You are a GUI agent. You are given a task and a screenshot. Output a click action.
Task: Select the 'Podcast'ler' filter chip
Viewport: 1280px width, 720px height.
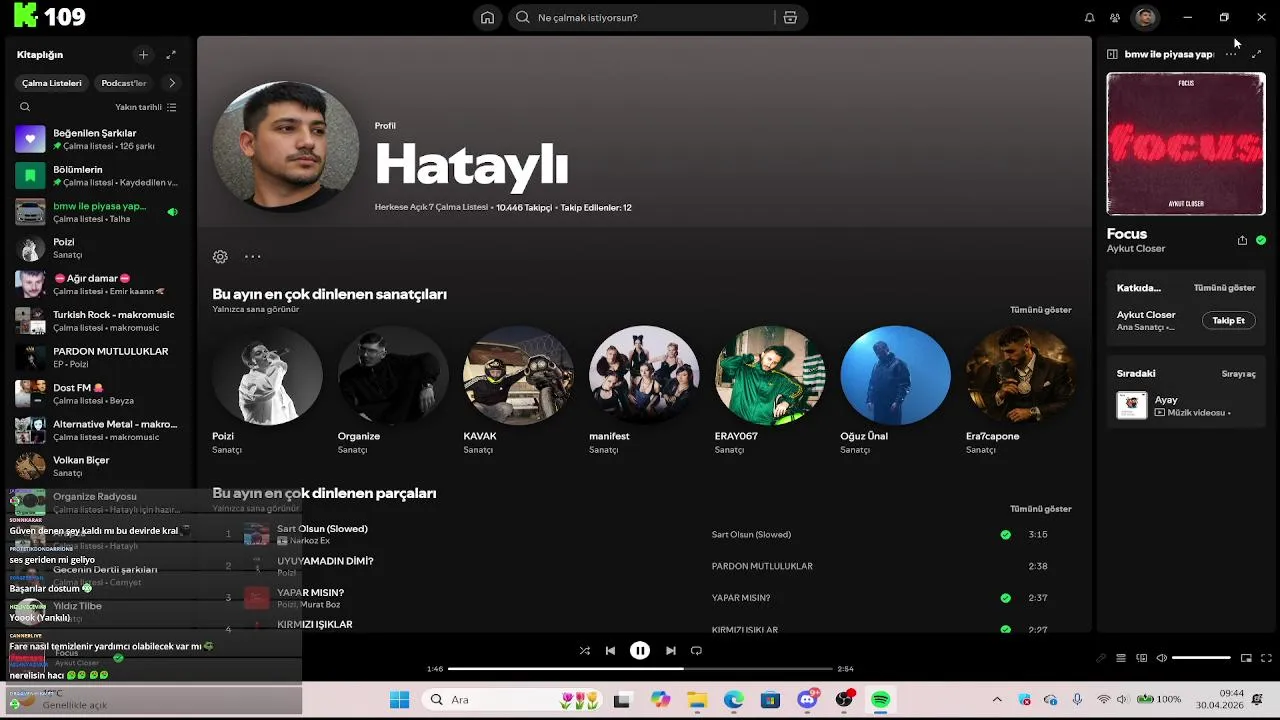coord(124,83)
